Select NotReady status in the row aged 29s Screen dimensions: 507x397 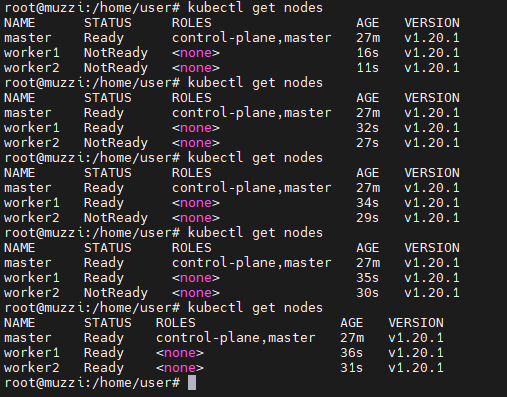tap(116, 218)
